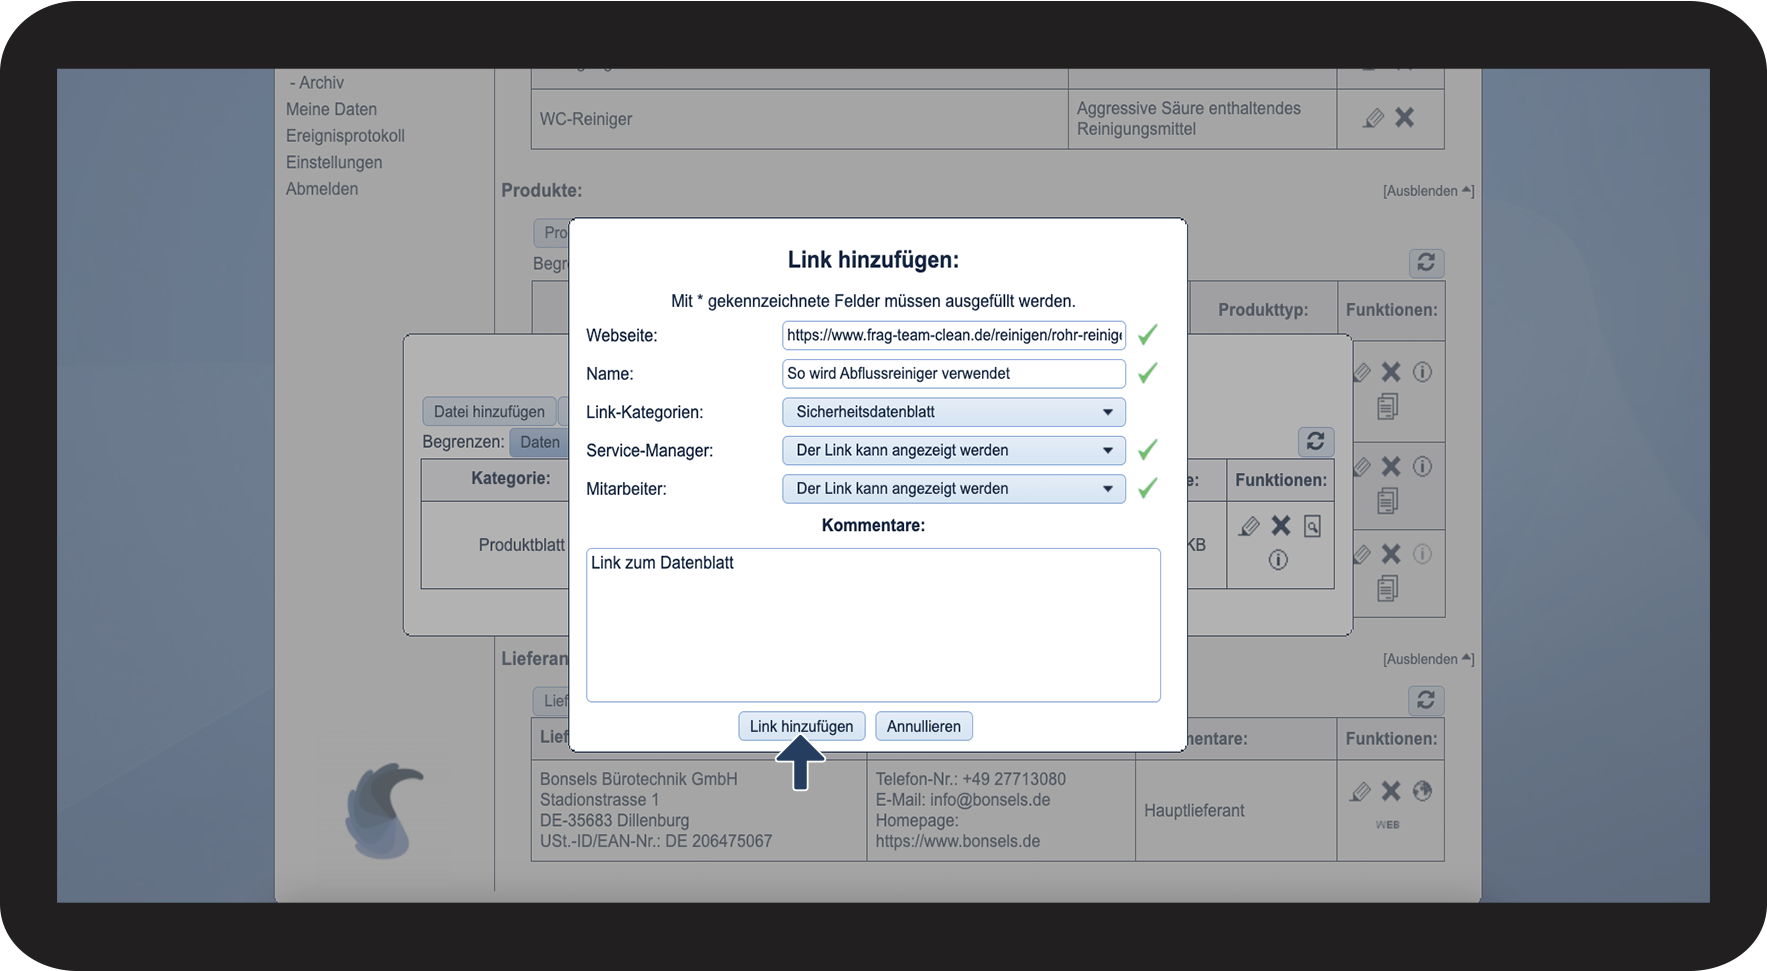Preview the Produktblatt file with the magnifier page icon
The height and width of the screenshot is (971, 1767).
(1313, 526)
